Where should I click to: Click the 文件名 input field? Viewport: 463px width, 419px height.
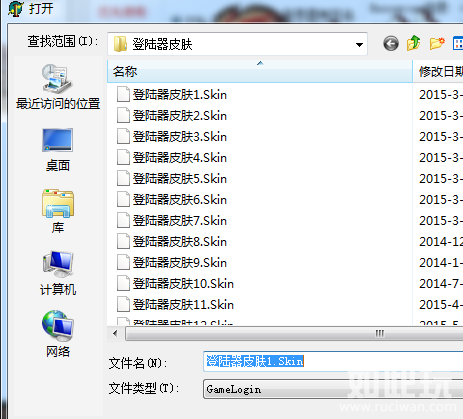(333, 361)
